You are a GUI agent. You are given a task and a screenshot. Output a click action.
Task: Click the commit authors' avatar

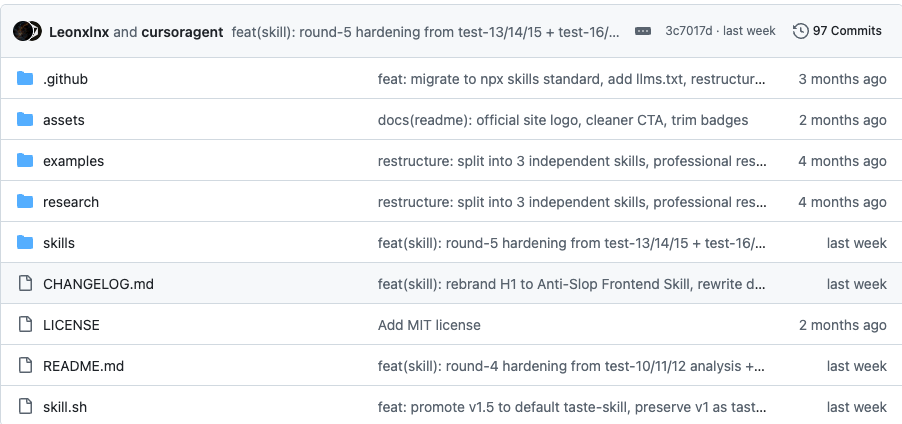click(x=27, y=31)
